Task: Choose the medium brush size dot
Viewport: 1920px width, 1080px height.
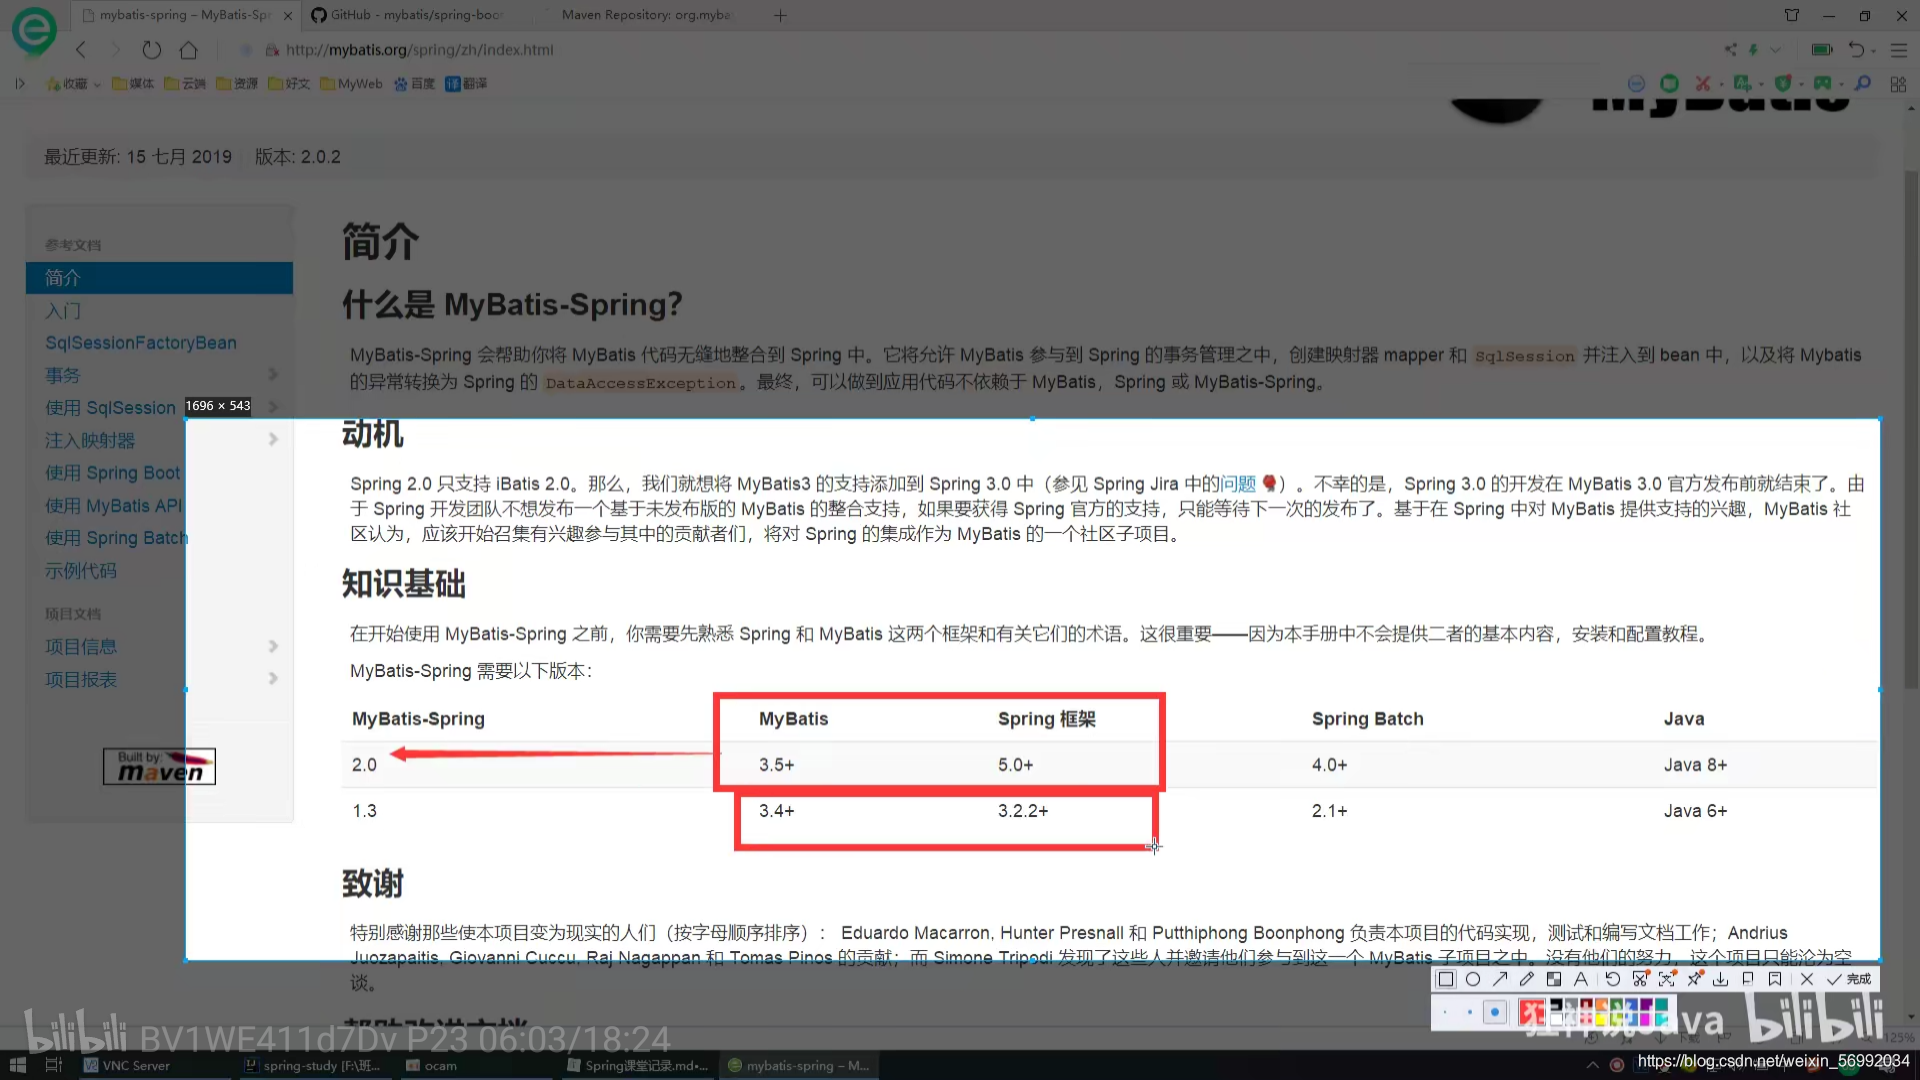Action: click(x=1470, y=1012)
